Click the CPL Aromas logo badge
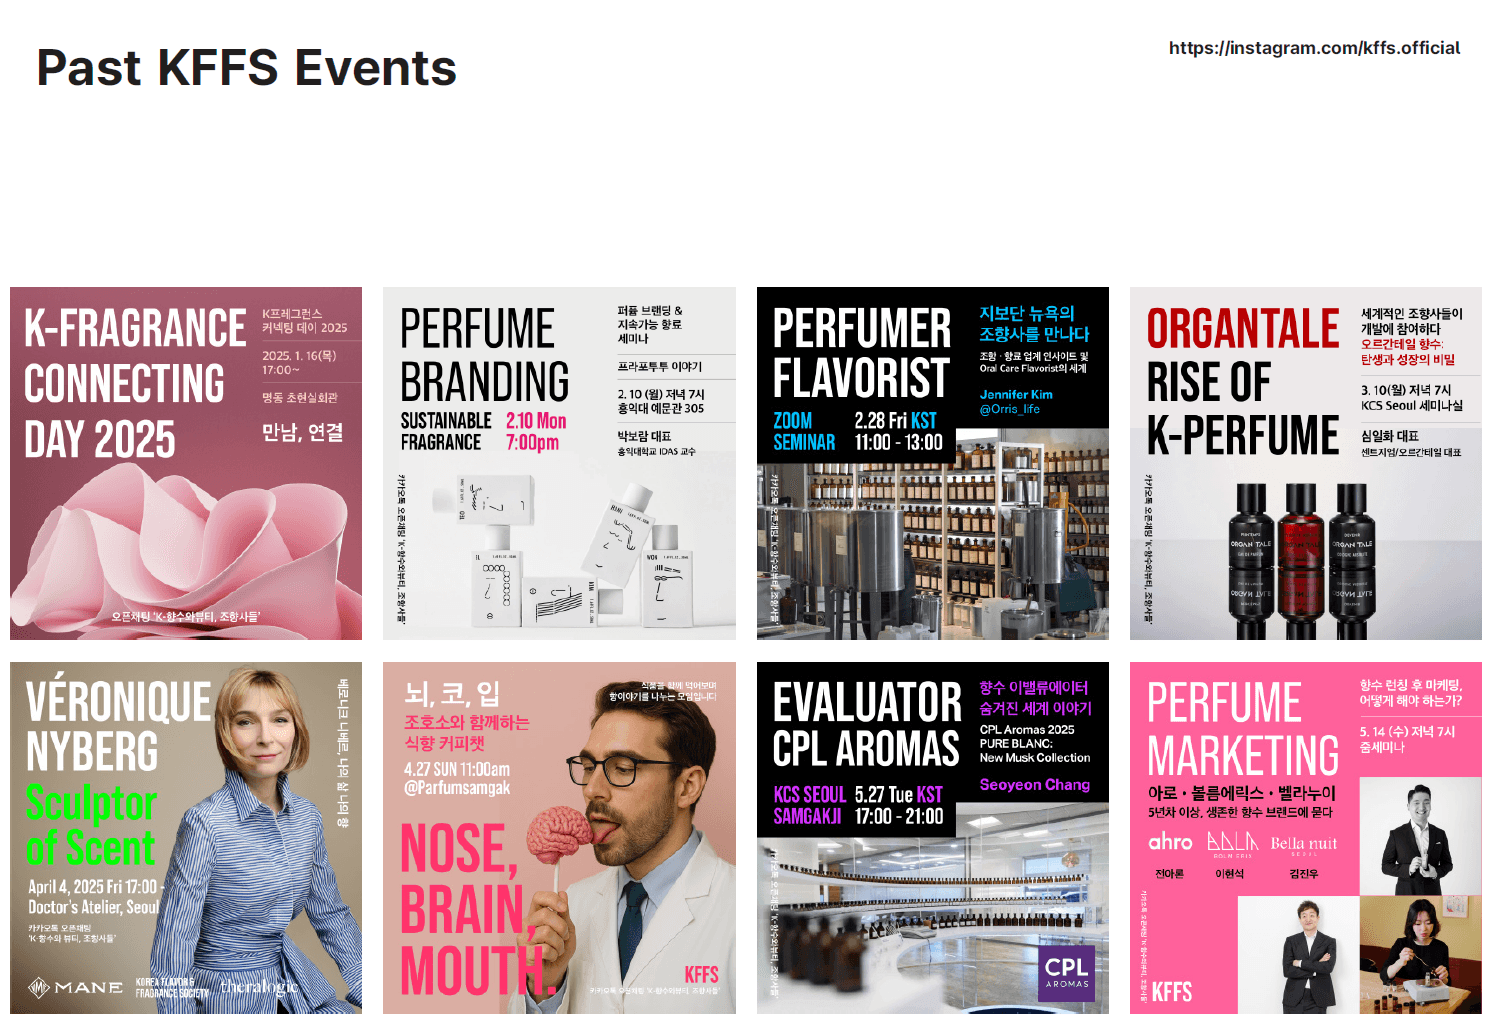The height and width of the screenshot is (1023, 1495). point(1067,973)
